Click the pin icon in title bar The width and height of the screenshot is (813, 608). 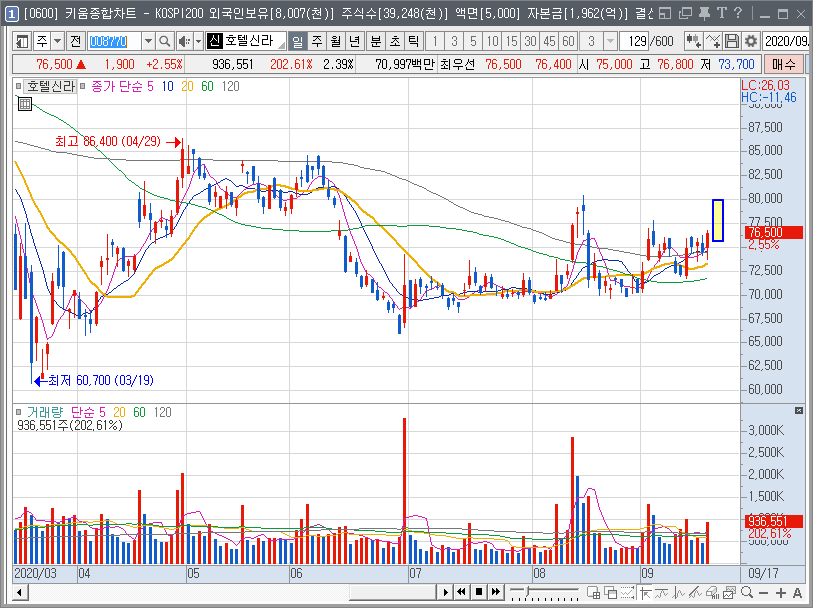pos(704,13)
